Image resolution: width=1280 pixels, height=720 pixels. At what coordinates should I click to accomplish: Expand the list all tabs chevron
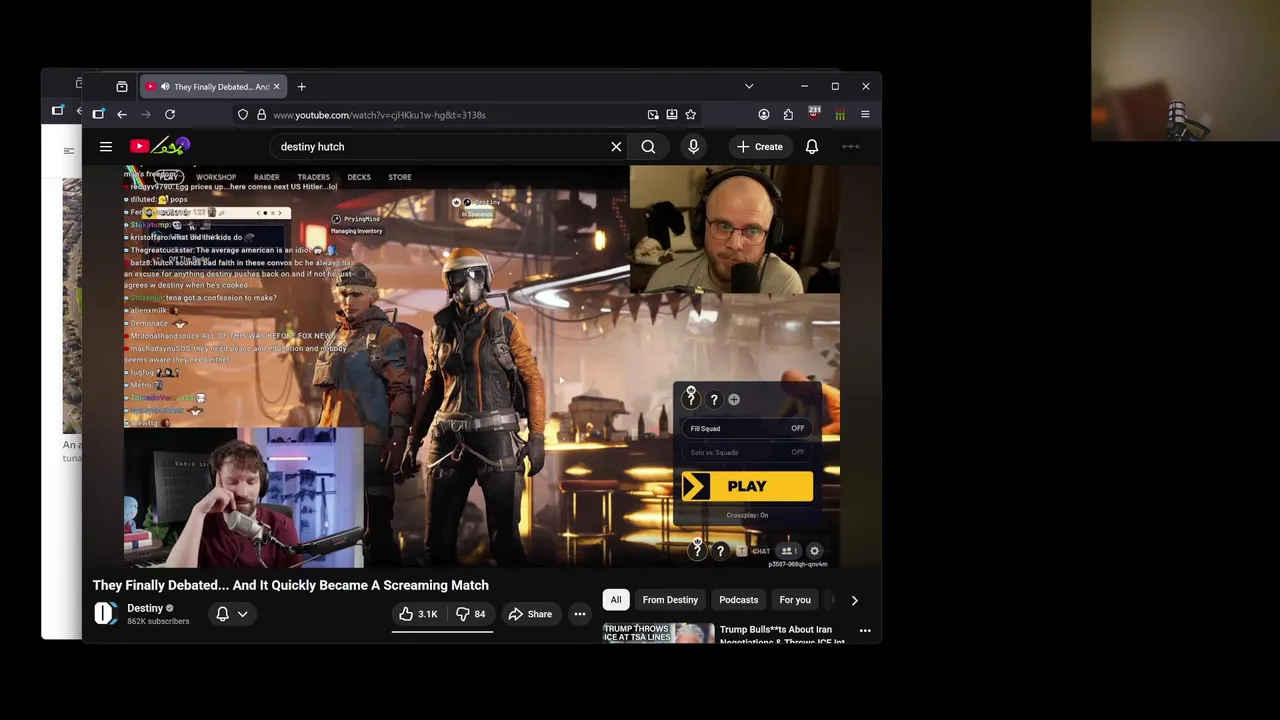tap(749, 87)
